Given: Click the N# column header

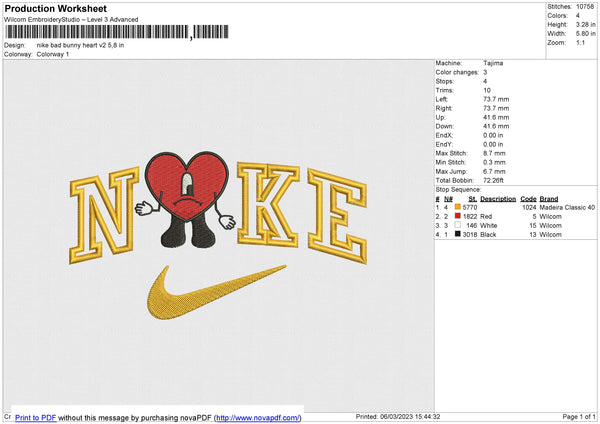Looking at the screenshot, I should tap(448, 199).
